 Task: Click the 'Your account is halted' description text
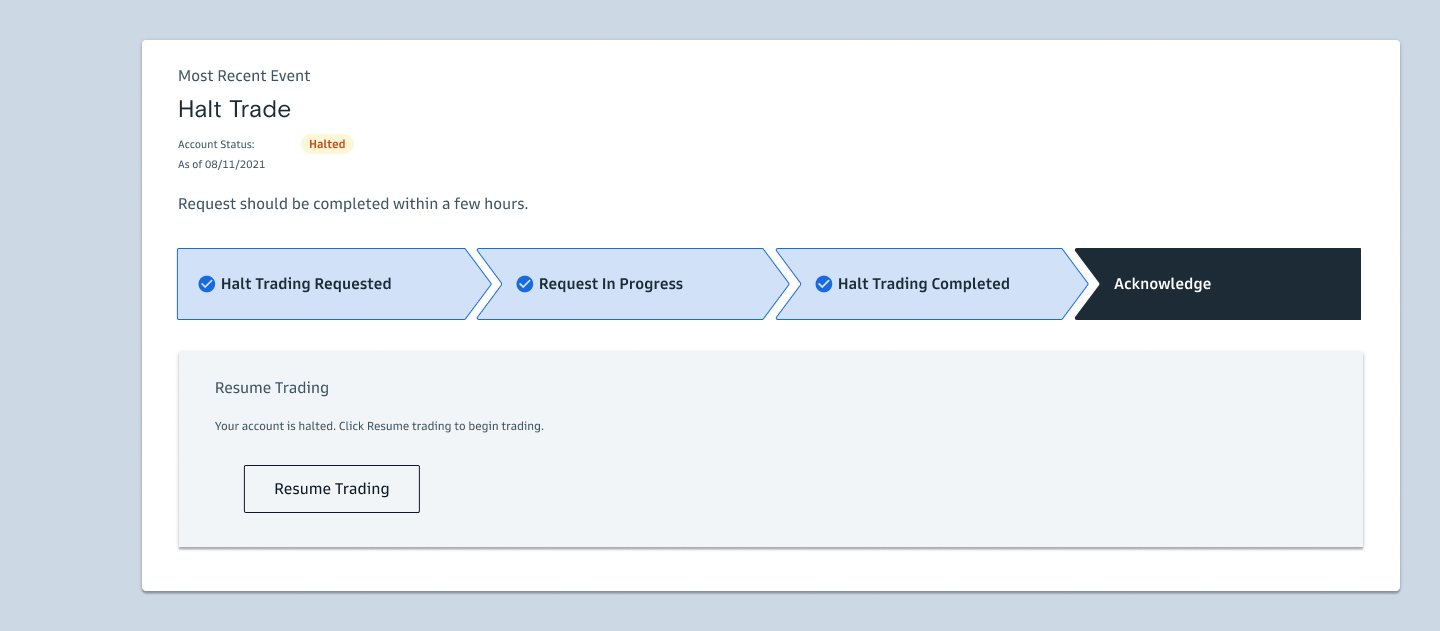point(379,426)
